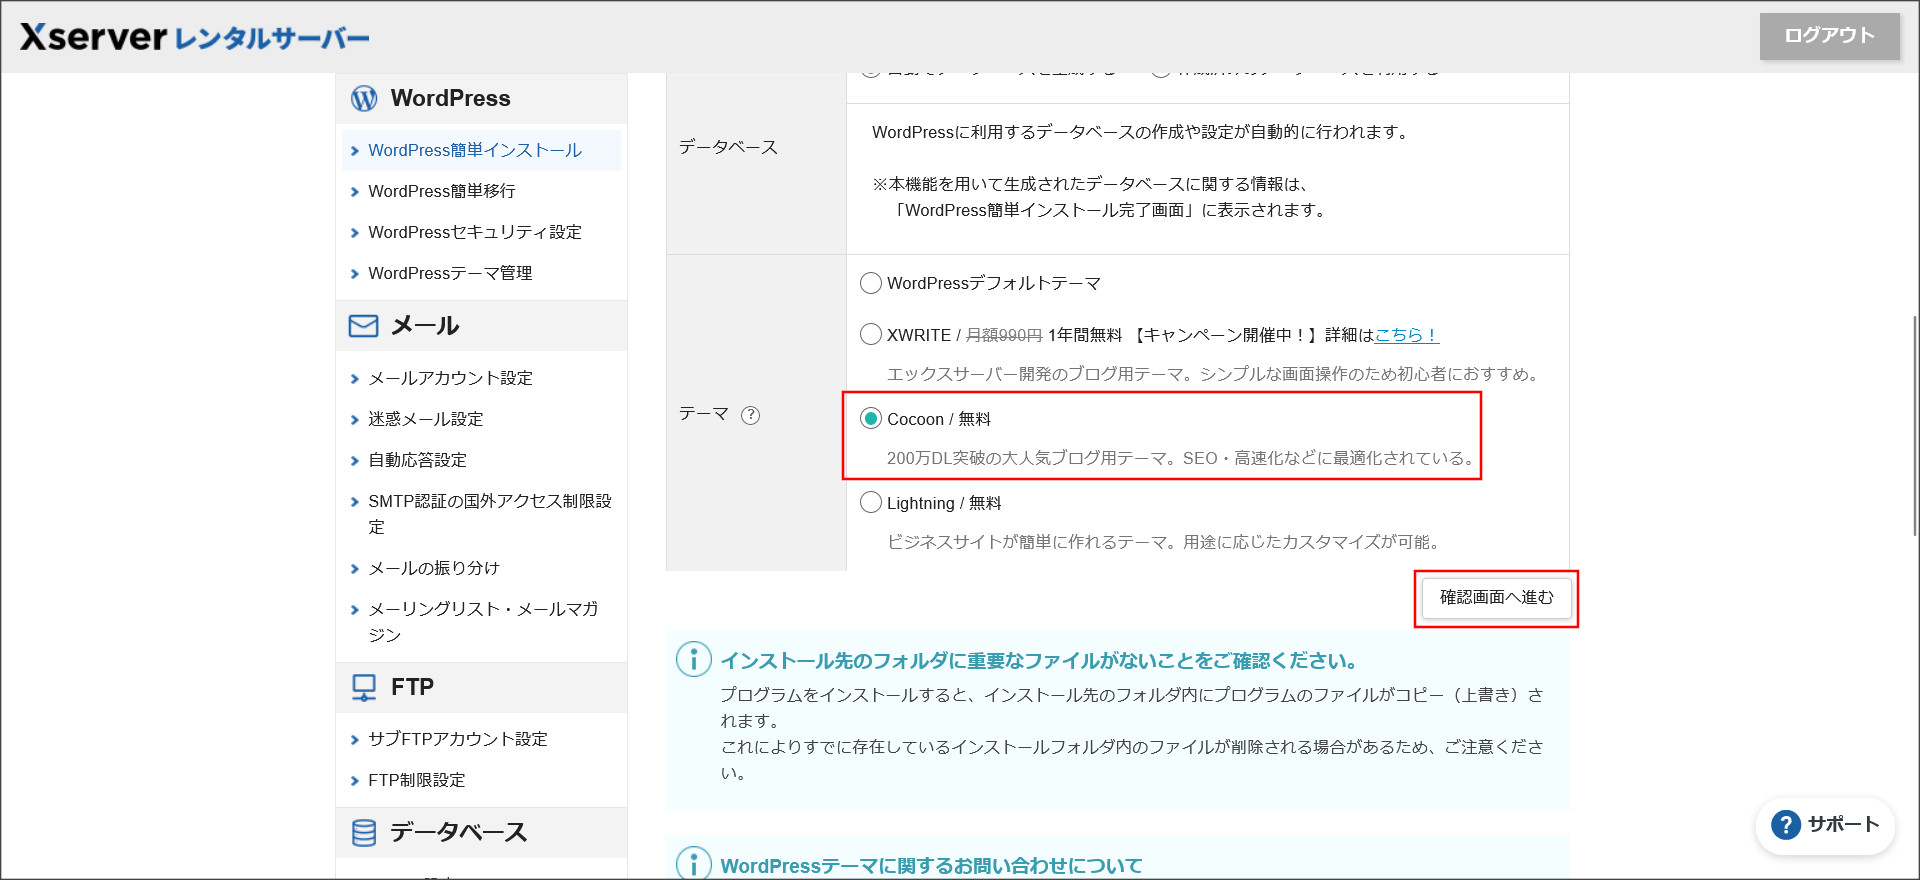Click the テーマ row label

(704, 414)
